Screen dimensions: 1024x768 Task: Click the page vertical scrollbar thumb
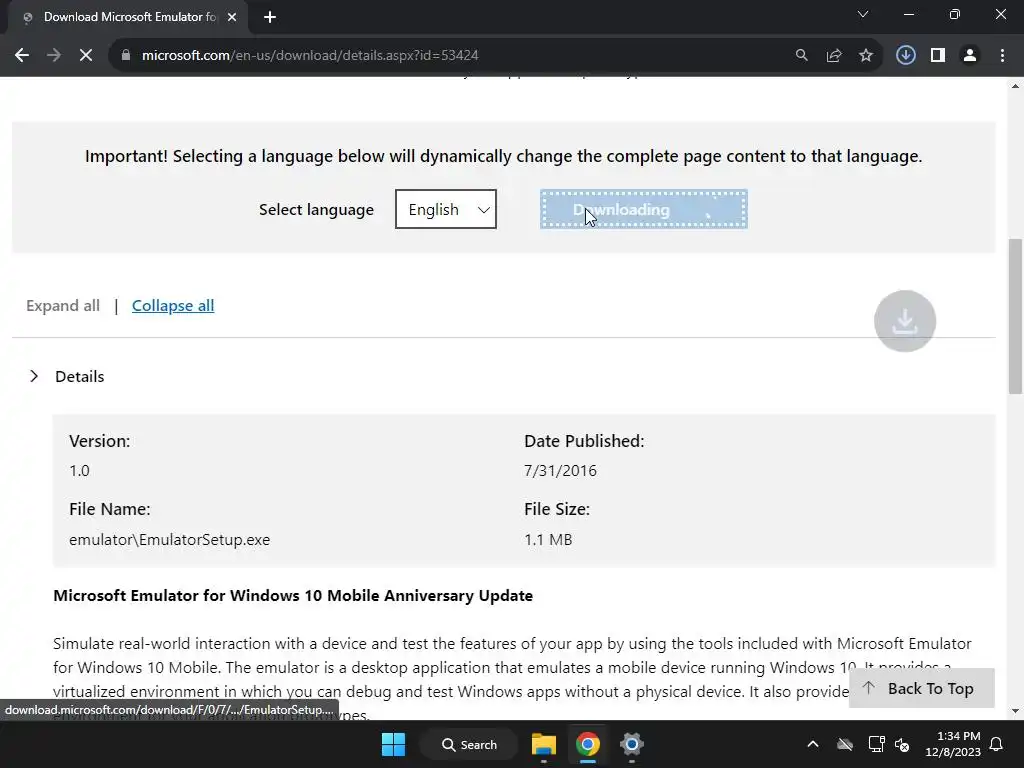click(x=1016, y=316)
